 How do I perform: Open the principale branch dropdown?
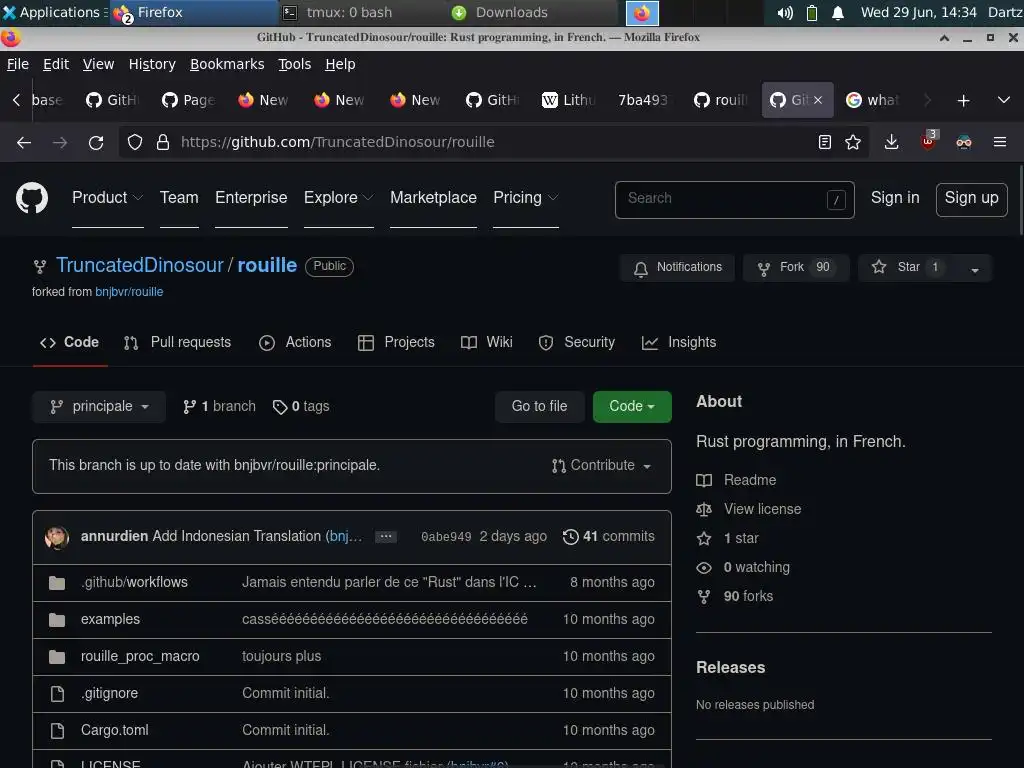point(99,406)
